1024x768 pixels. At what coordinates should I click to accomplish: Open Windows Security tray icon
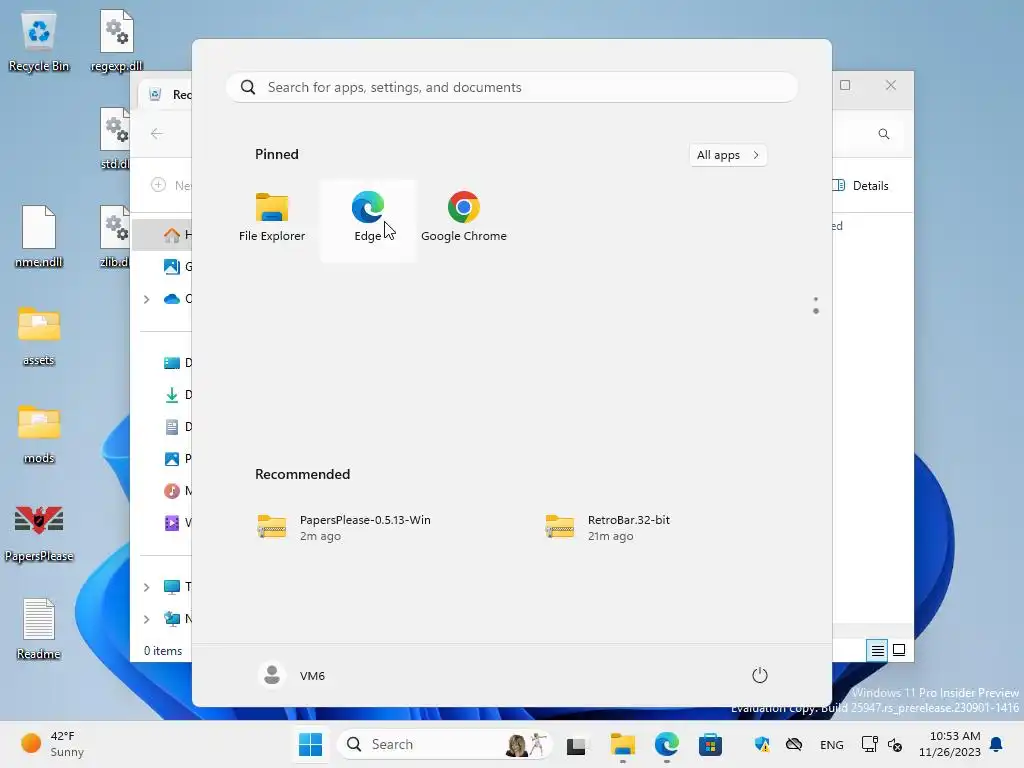[761, 744]
